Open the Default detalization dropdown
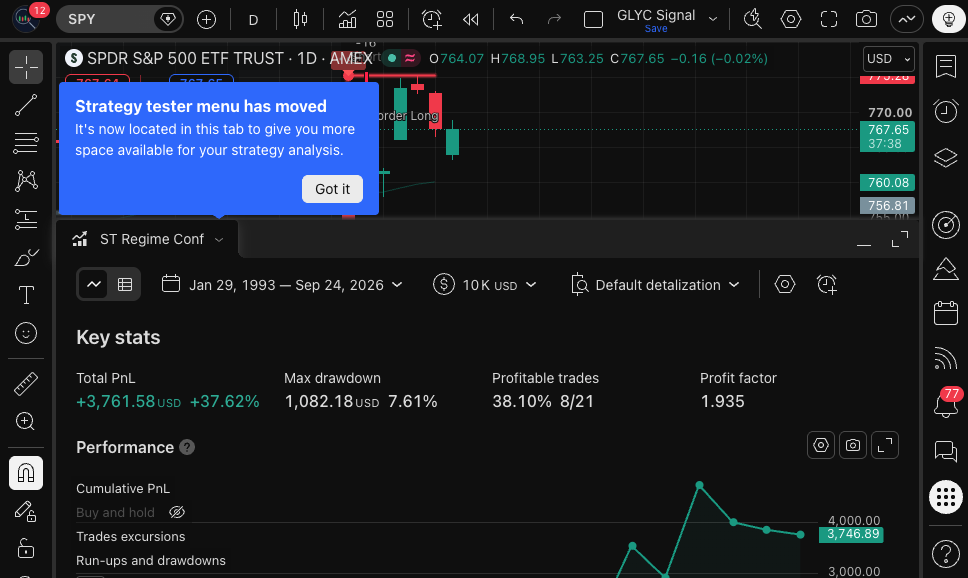Screen dimensions: 968x578 coord(655,285)
